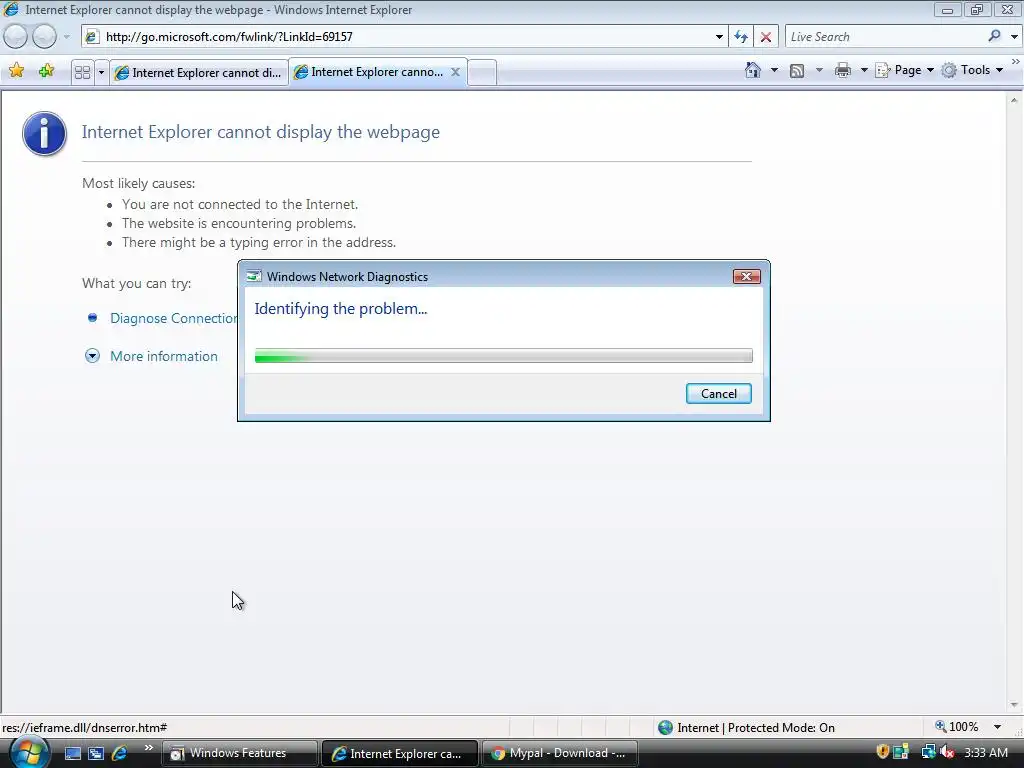
Task: Open the Page menu
Action: pos(904,70)
